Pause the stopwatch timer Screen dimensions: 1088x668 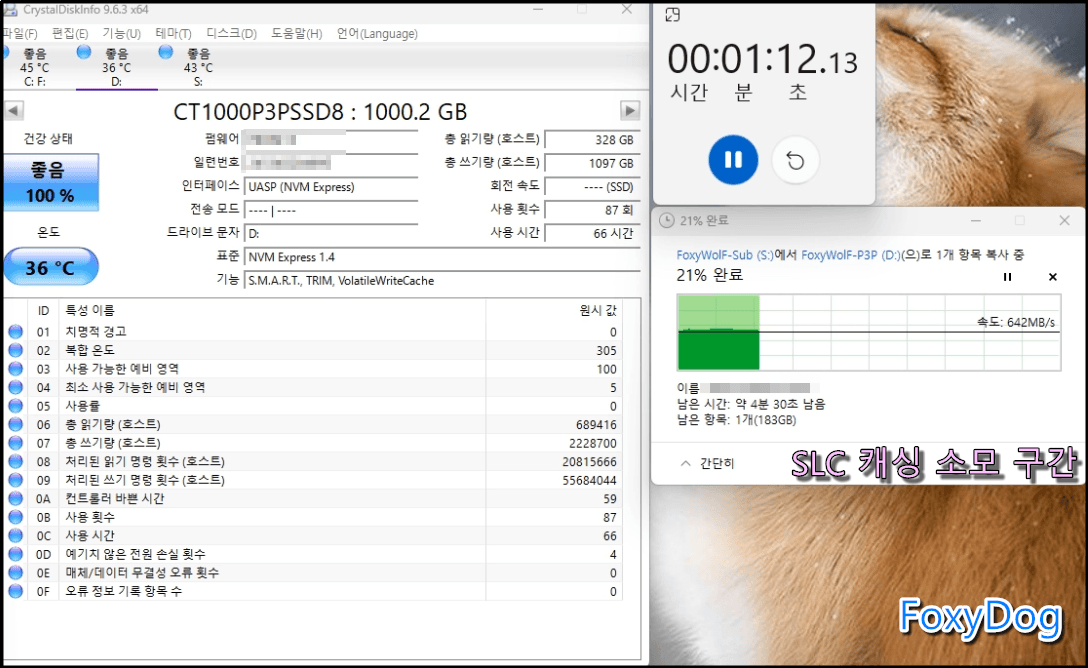pos(733,160)
